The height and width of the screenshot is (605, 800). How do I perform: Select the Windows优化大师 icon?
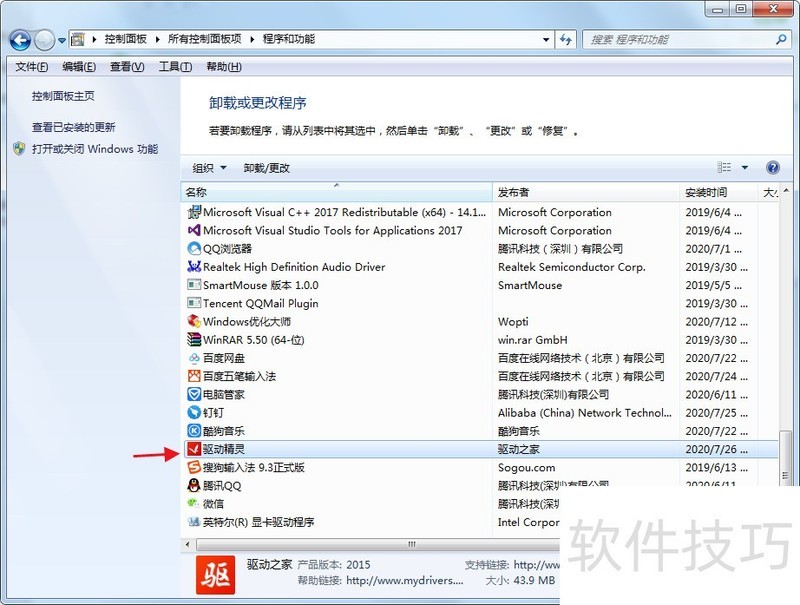click(x=194, y=321)
